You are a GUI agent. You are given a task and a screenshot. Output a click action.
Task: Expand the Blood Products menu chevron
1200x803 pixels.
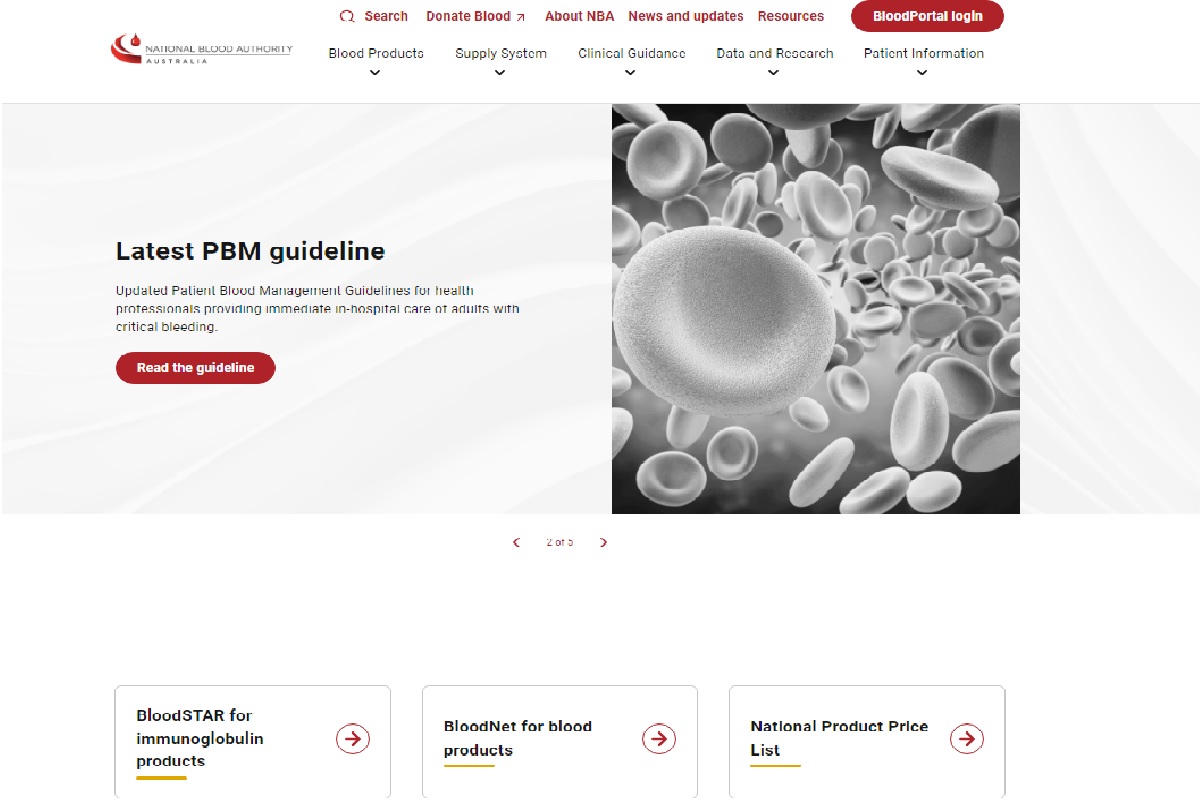pyautogui.click(x=375, y=72)
